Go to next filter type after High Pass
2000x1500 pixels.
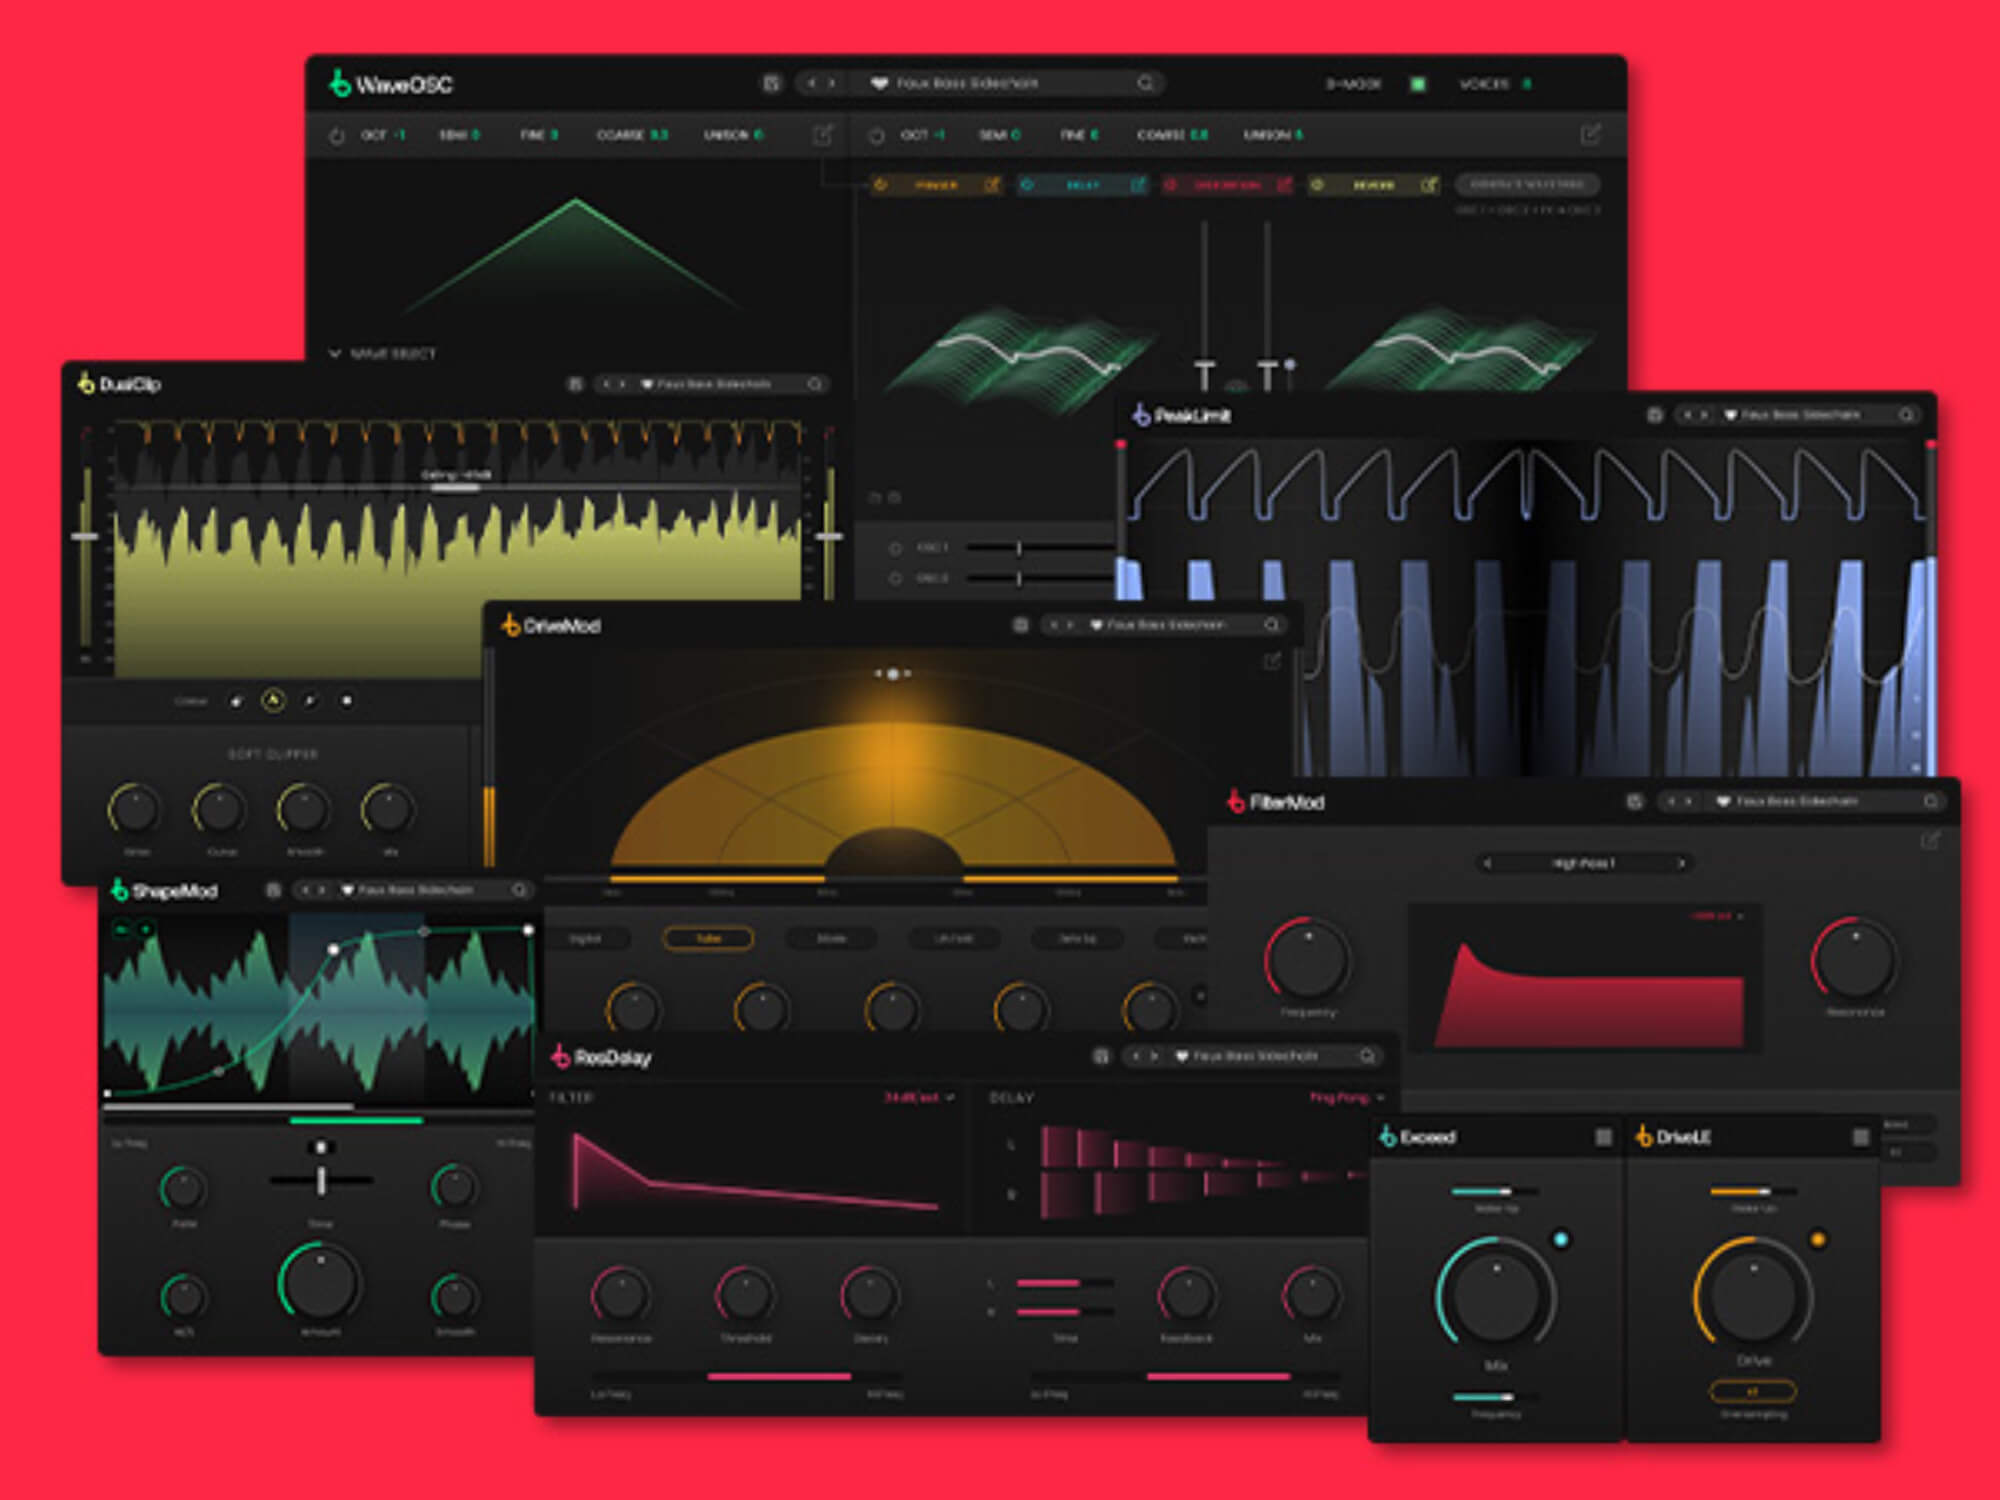[x=1681, y=863]
